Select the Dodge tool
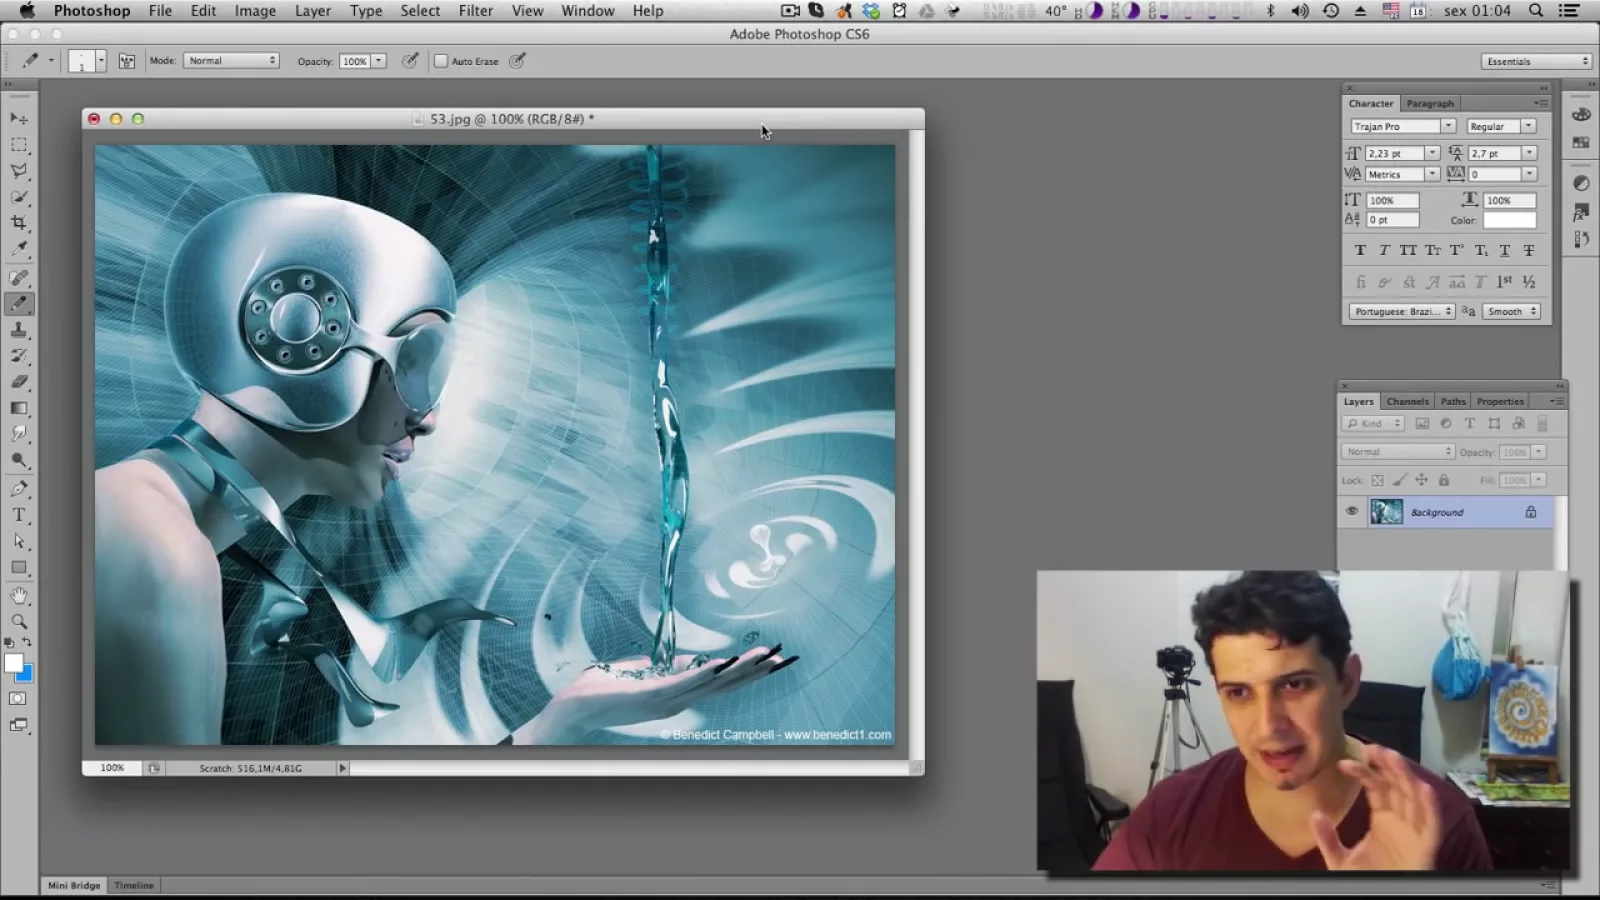 tap(19, 460)
